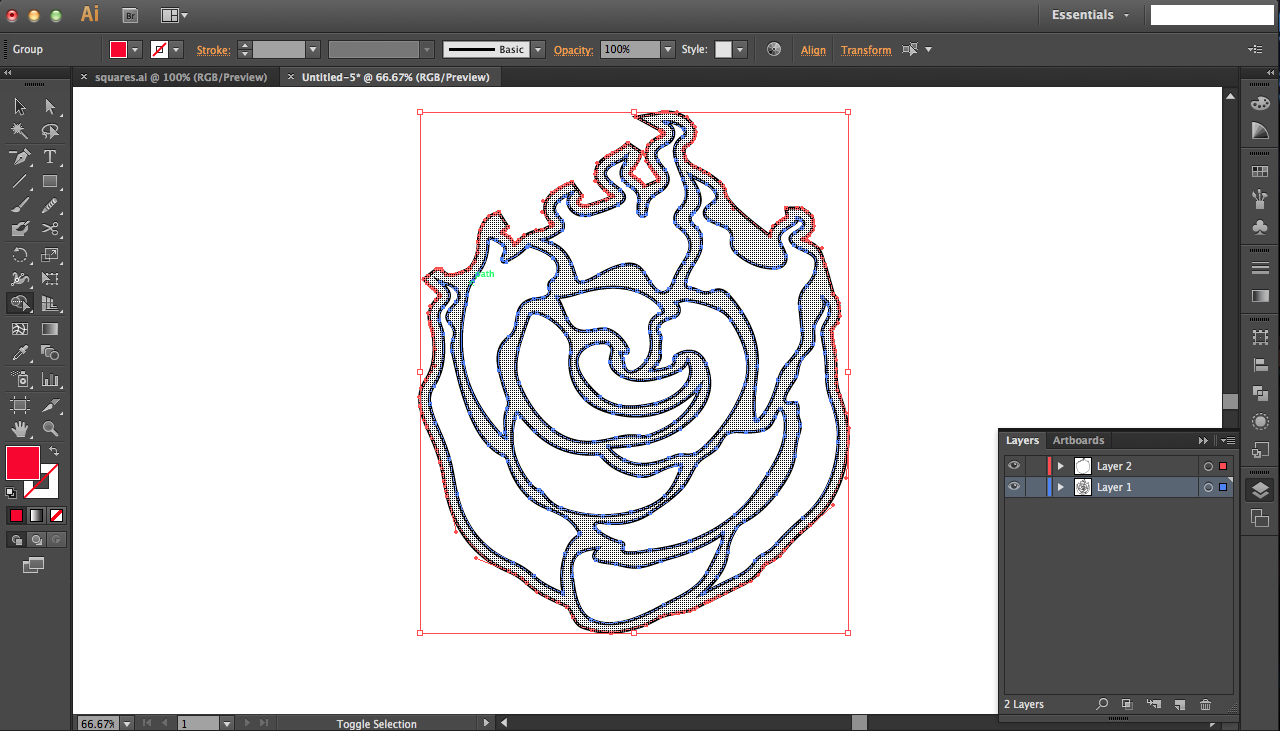Screen dimensions: 1280x731
Task: Click the Stroke label link
Action: 213,50
